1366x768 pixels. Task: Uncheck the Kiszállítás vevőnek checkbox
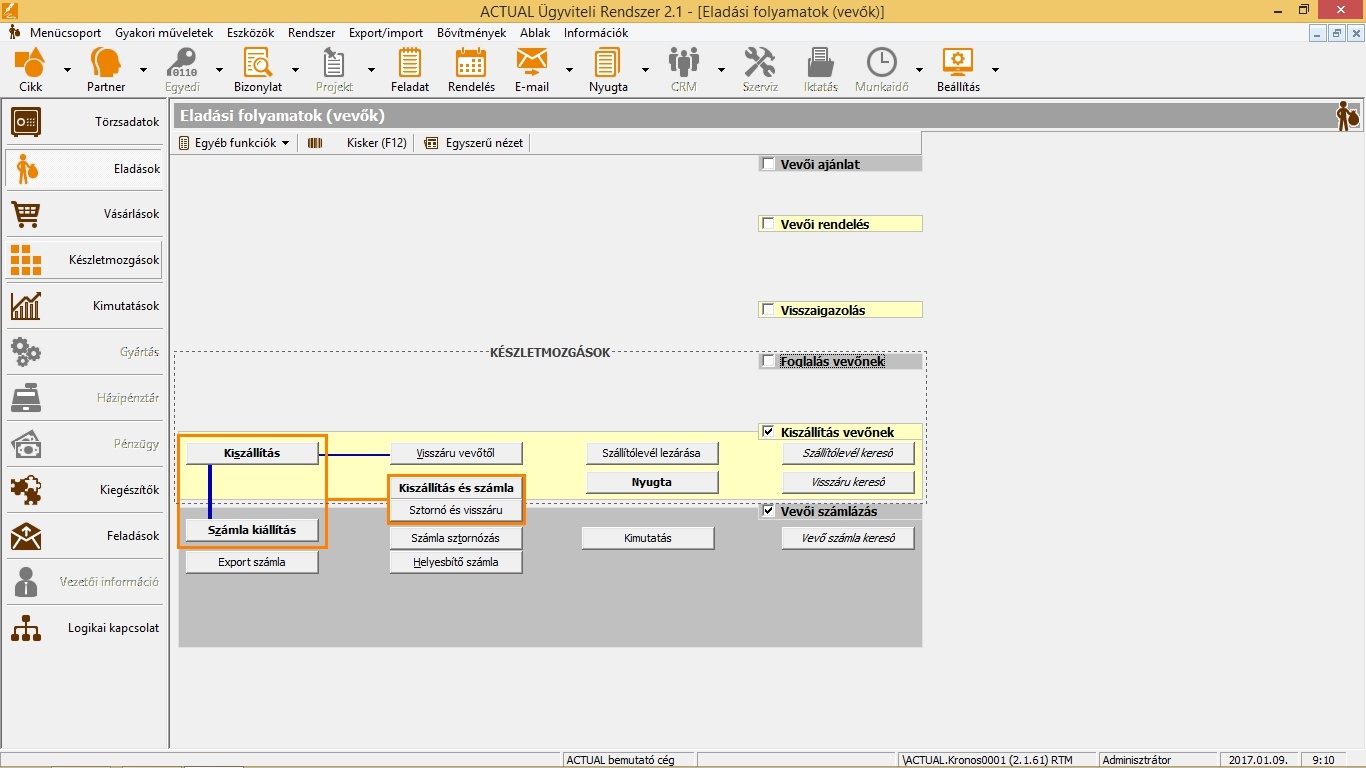coord(768,432)
